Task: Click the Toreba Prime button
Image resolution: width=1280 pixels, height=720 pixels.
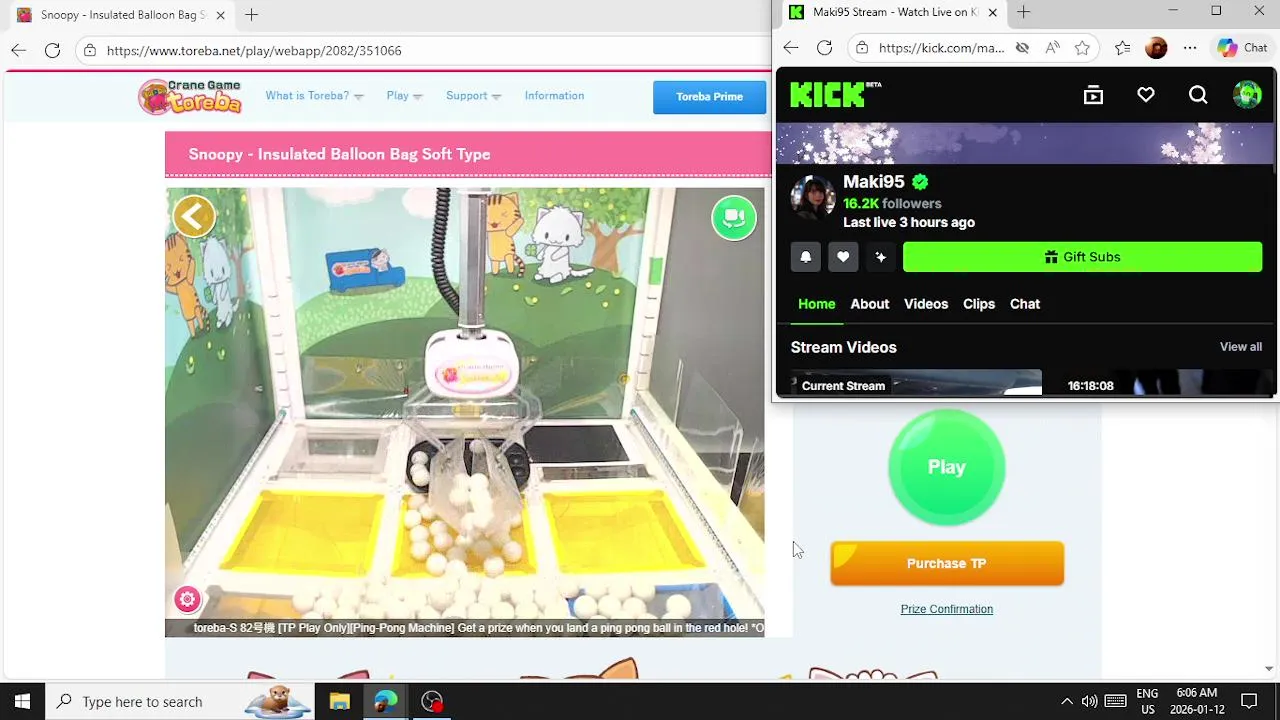Action: [x=709, y=97]
